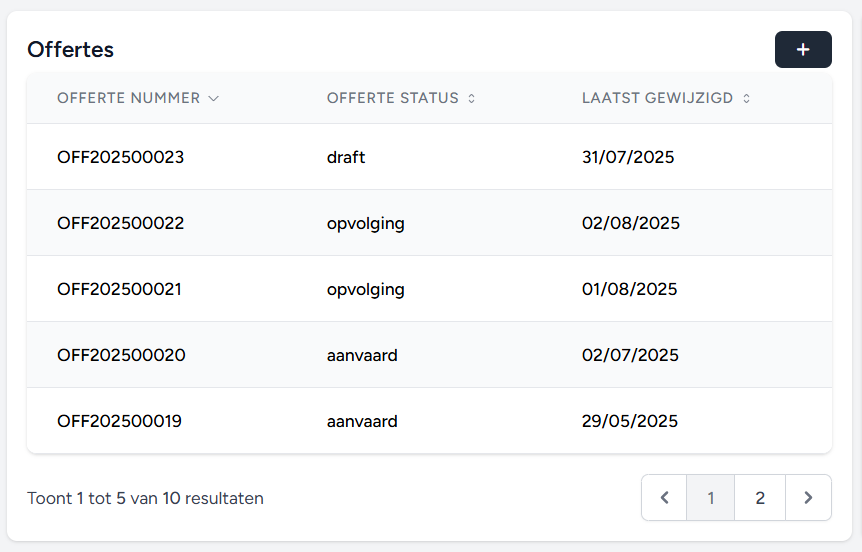Click the draft status cell

click(346, 157)
